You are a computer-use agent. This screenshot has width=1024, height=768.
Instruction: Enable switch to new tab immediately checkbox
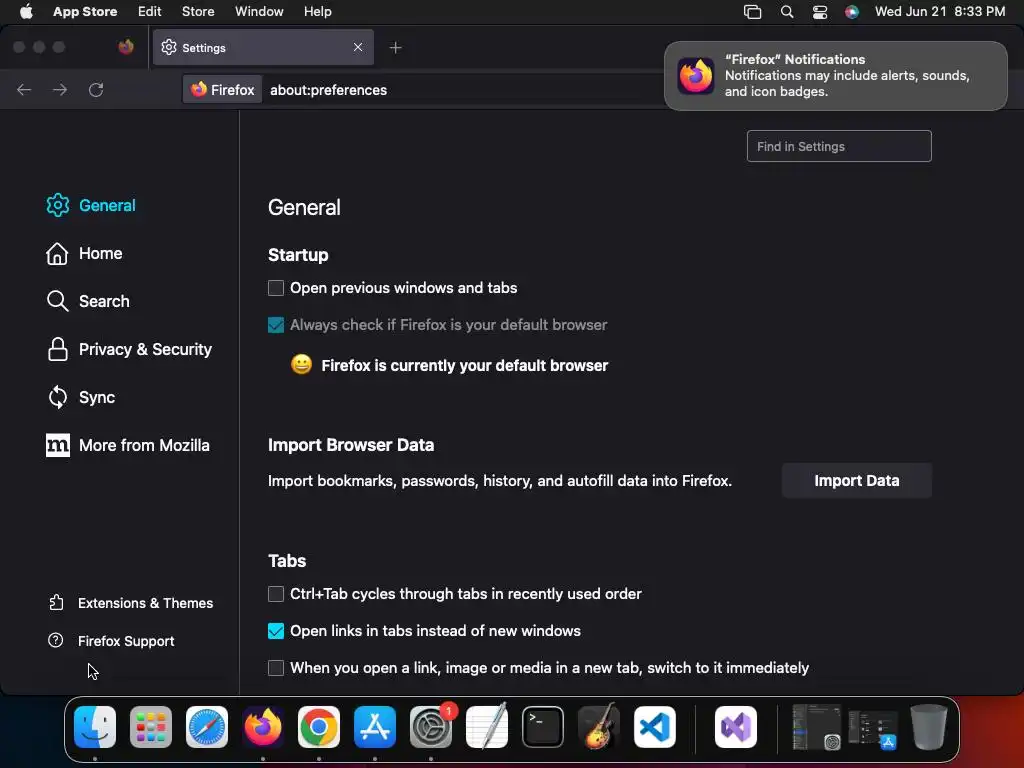coord(276,667)
